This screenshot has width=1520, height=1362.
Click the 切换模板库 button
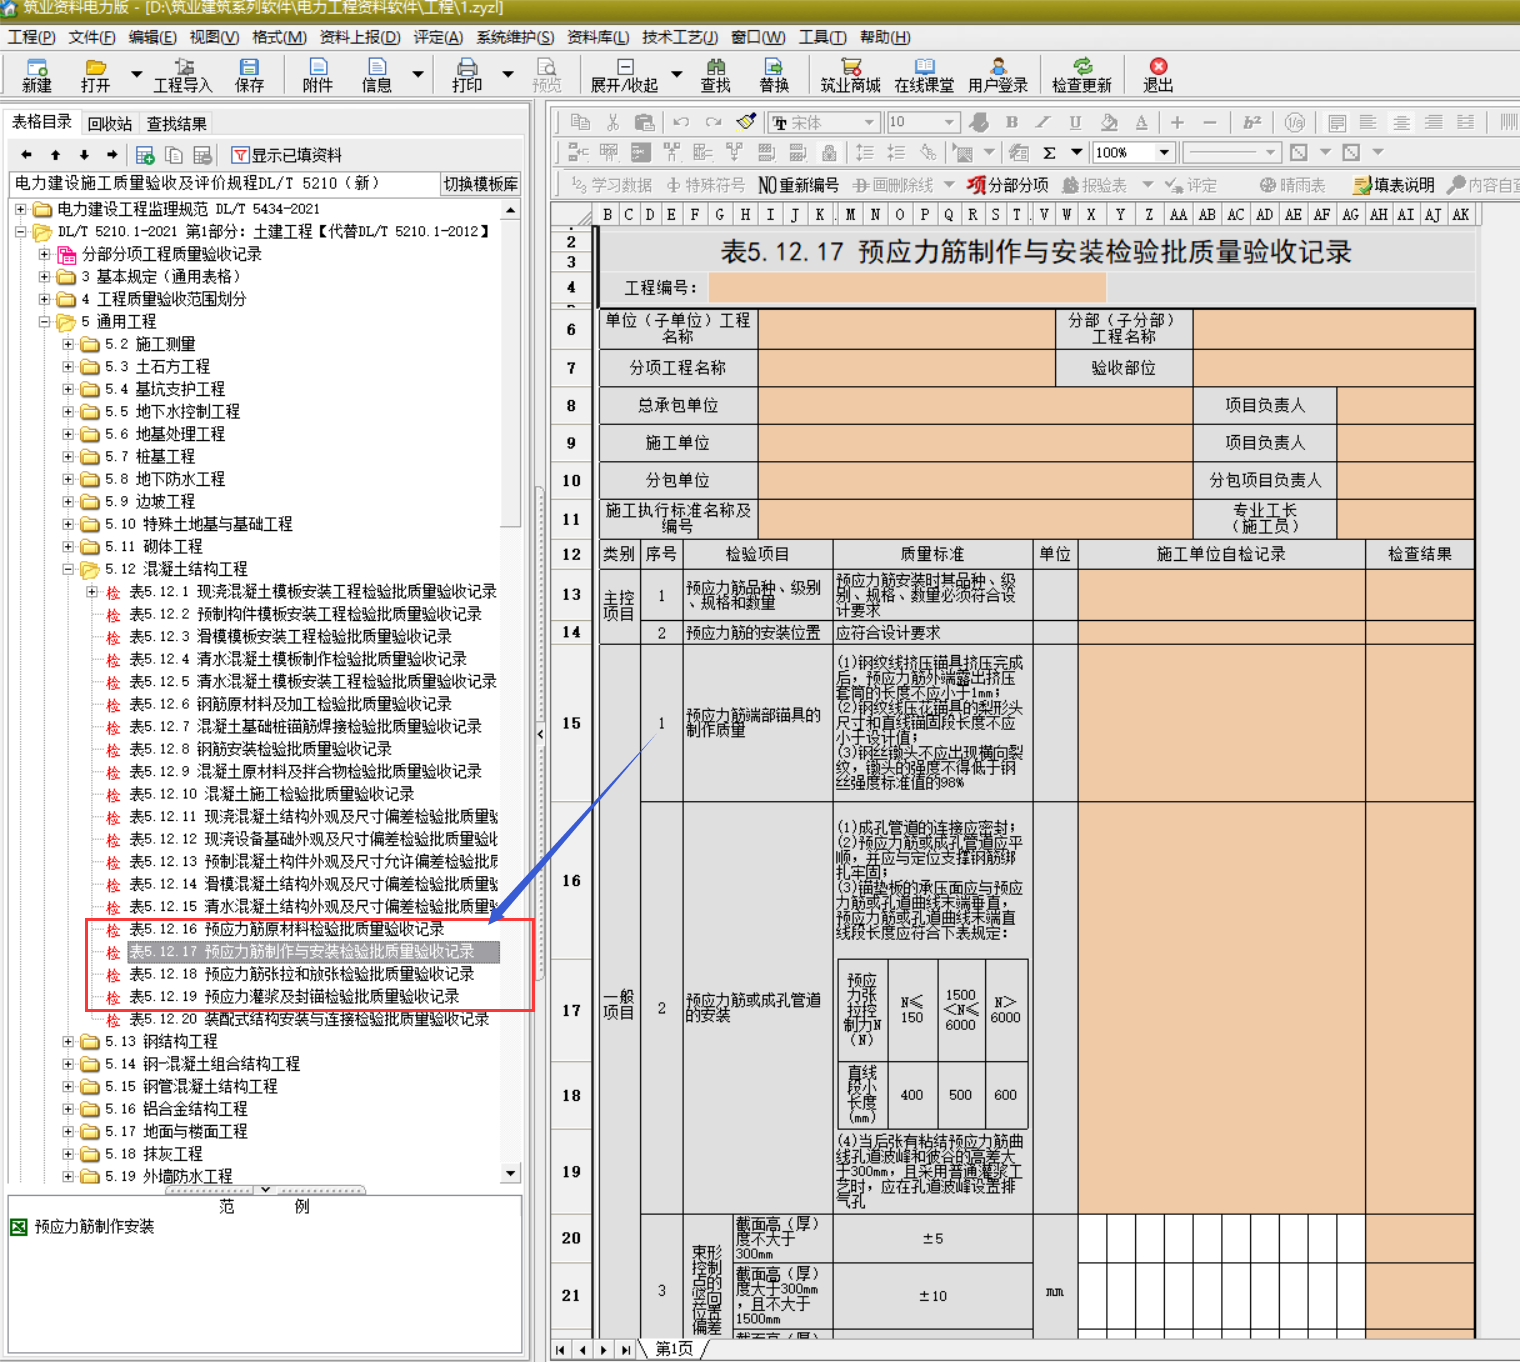pyautogui.click(x=481, y=184)
